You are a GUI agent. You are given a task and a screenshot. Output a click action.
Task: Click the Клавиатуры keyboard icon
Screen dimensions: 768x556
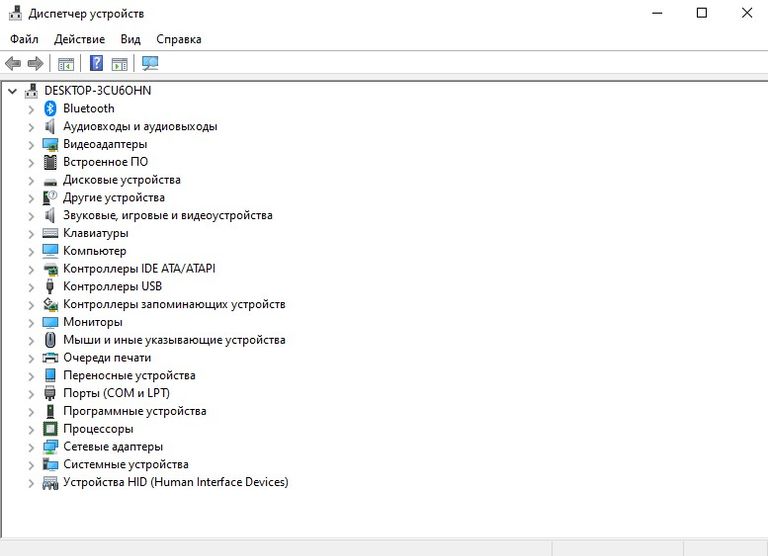(50, 233)
